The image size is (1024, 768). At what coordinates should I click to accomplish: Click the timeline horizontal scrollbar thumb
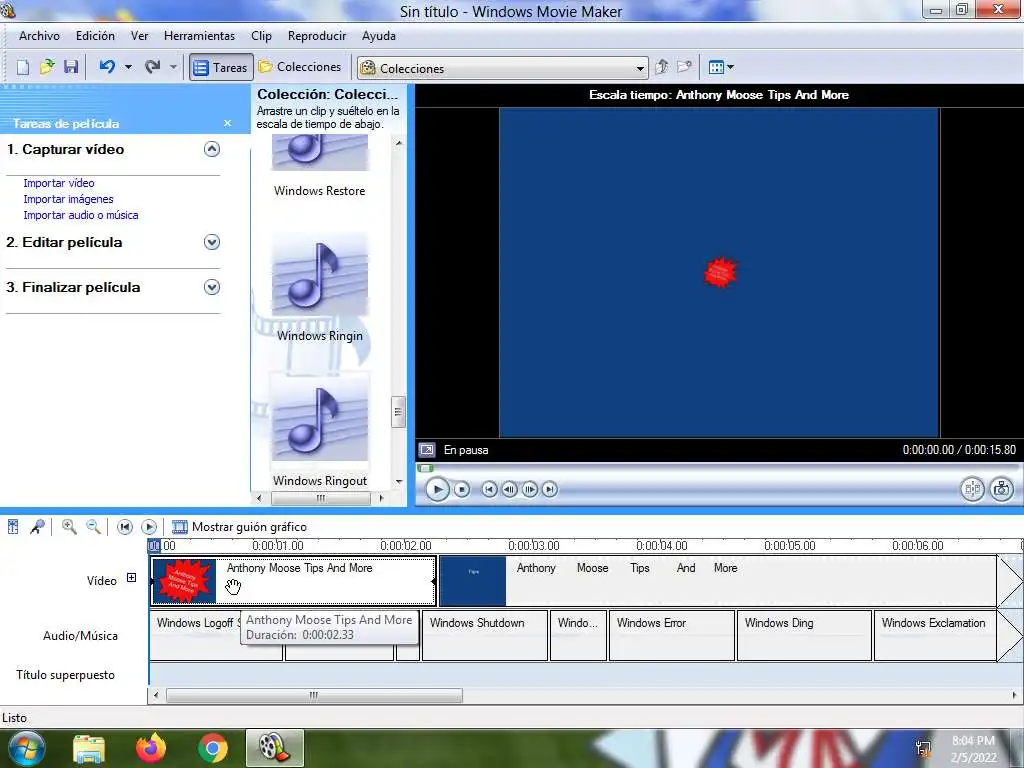pos(314,696)
